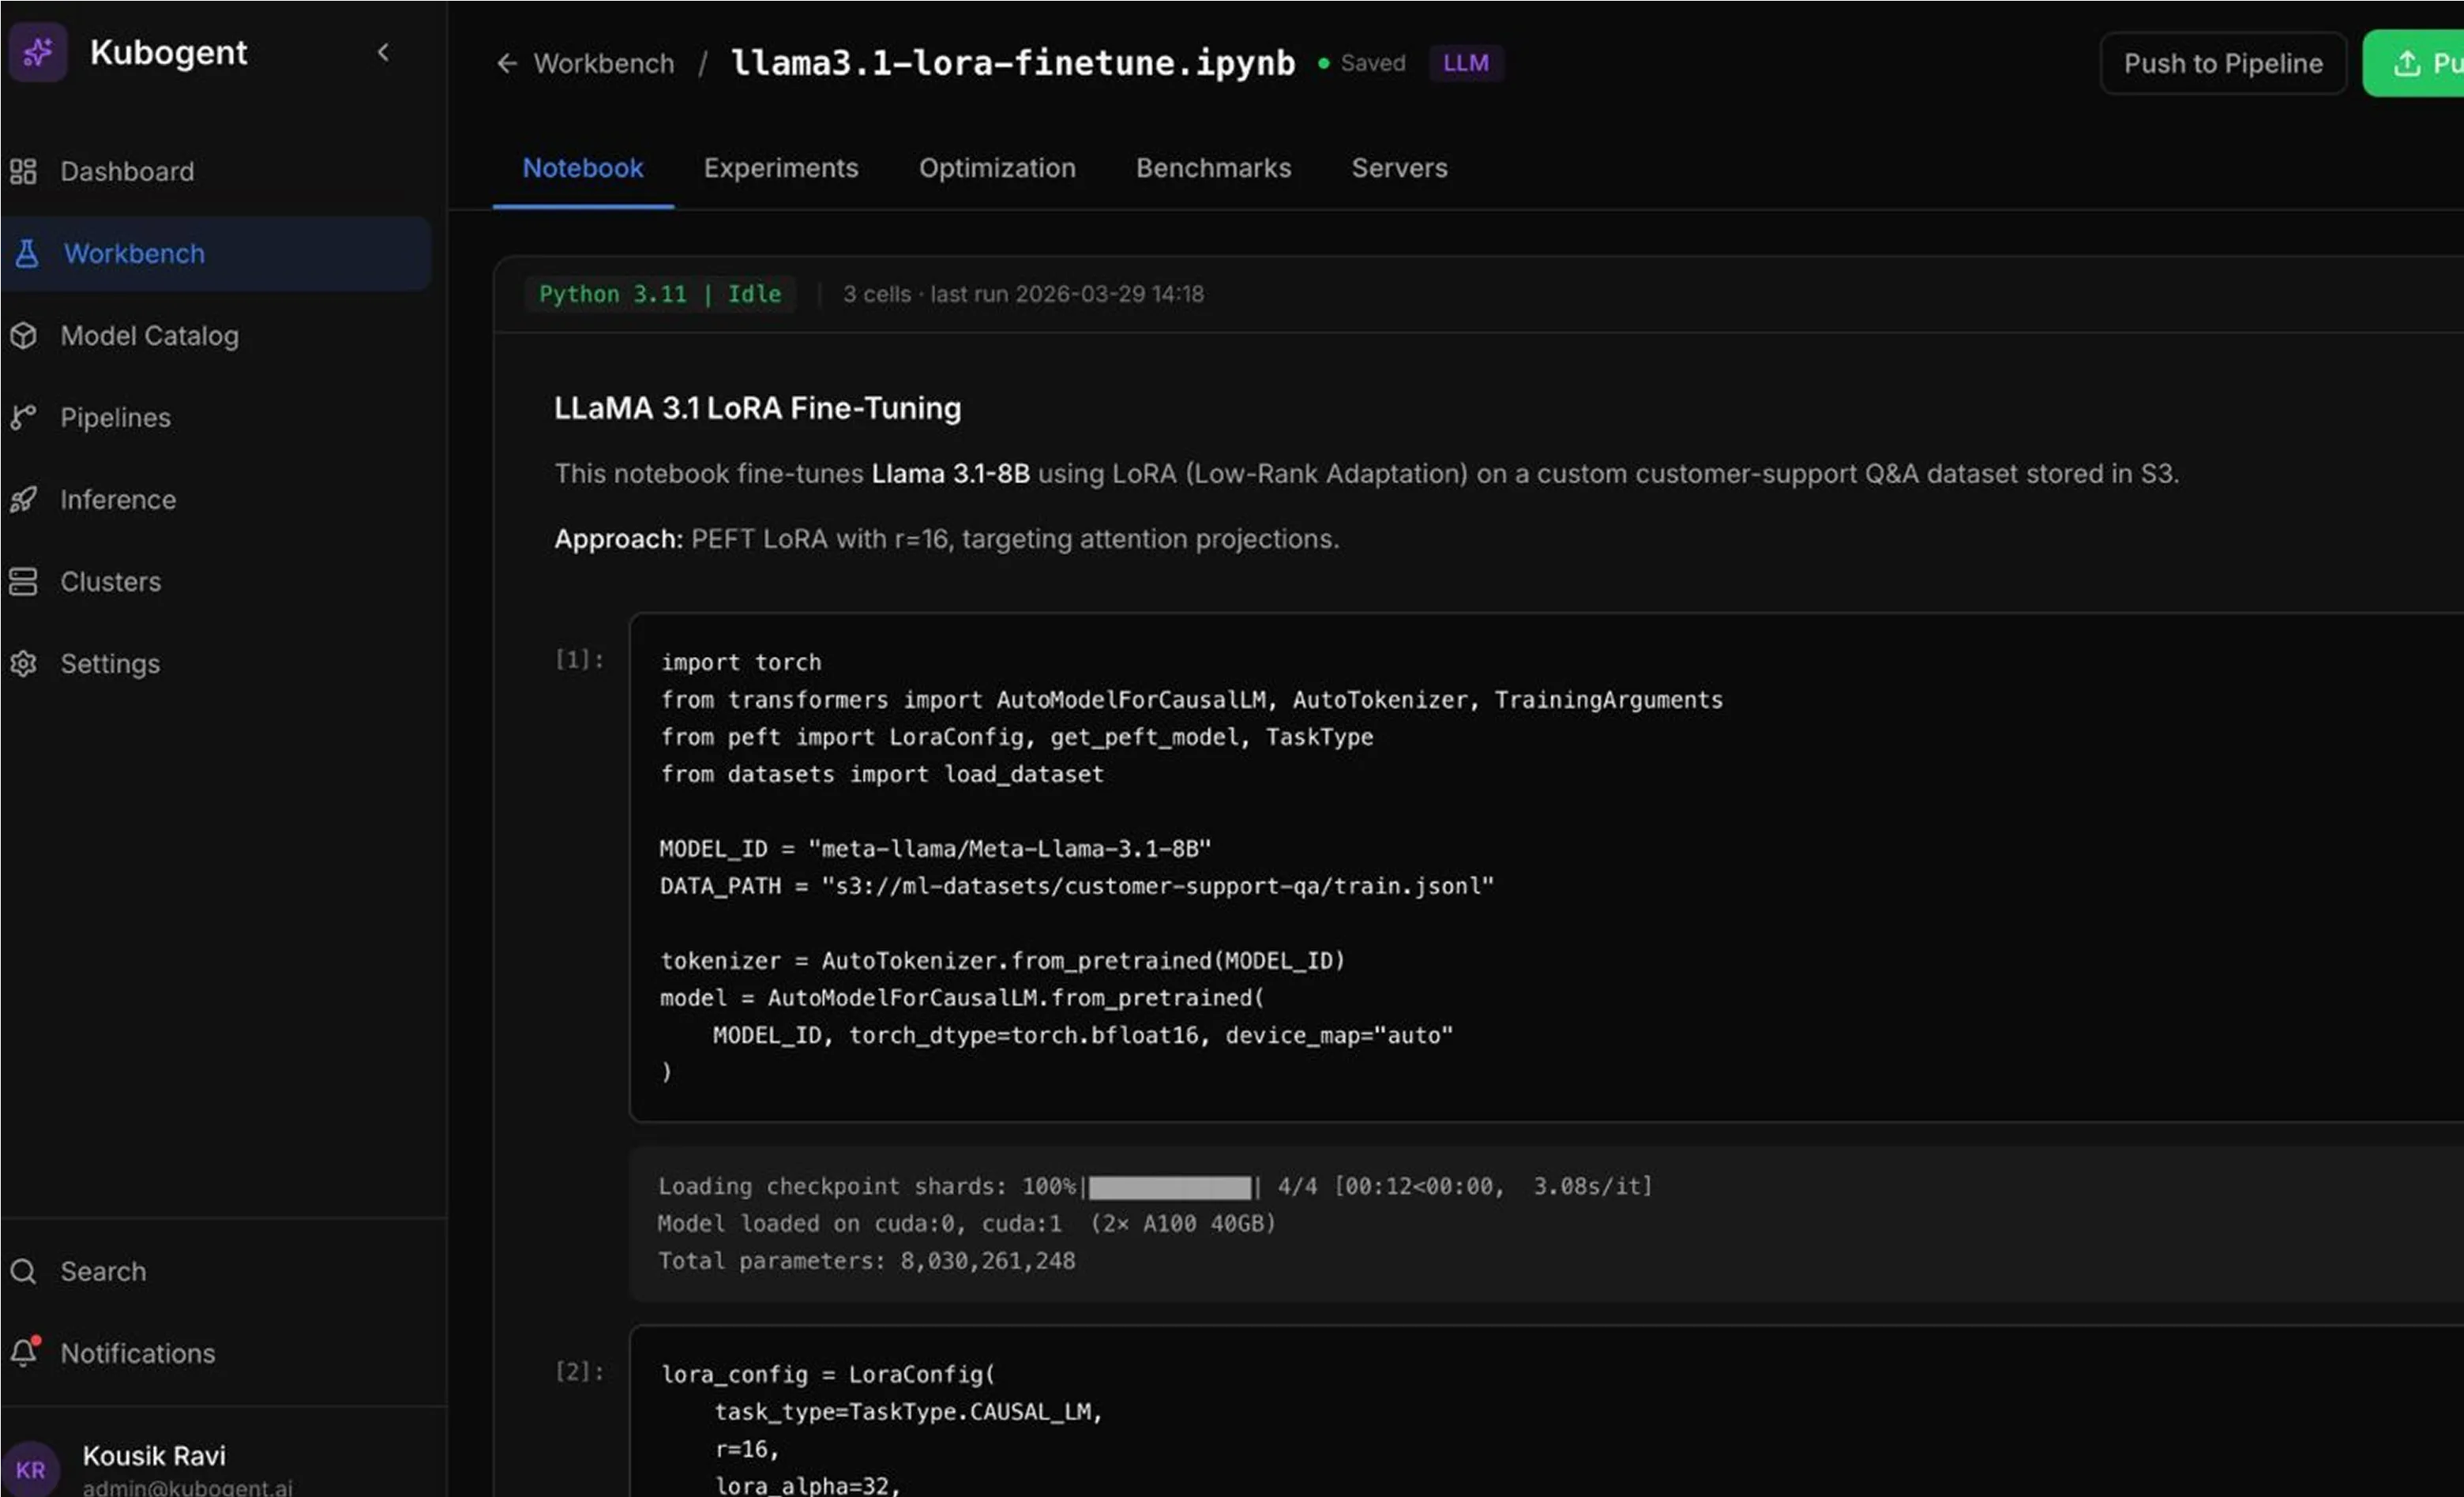
Task: Click the cell [2] execution label
Action: click(x=580, y=1371)
